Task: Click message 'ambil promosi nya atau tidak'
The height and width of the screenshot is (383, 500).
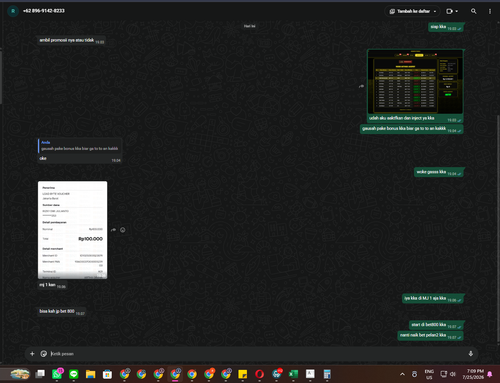Action: 72,40
